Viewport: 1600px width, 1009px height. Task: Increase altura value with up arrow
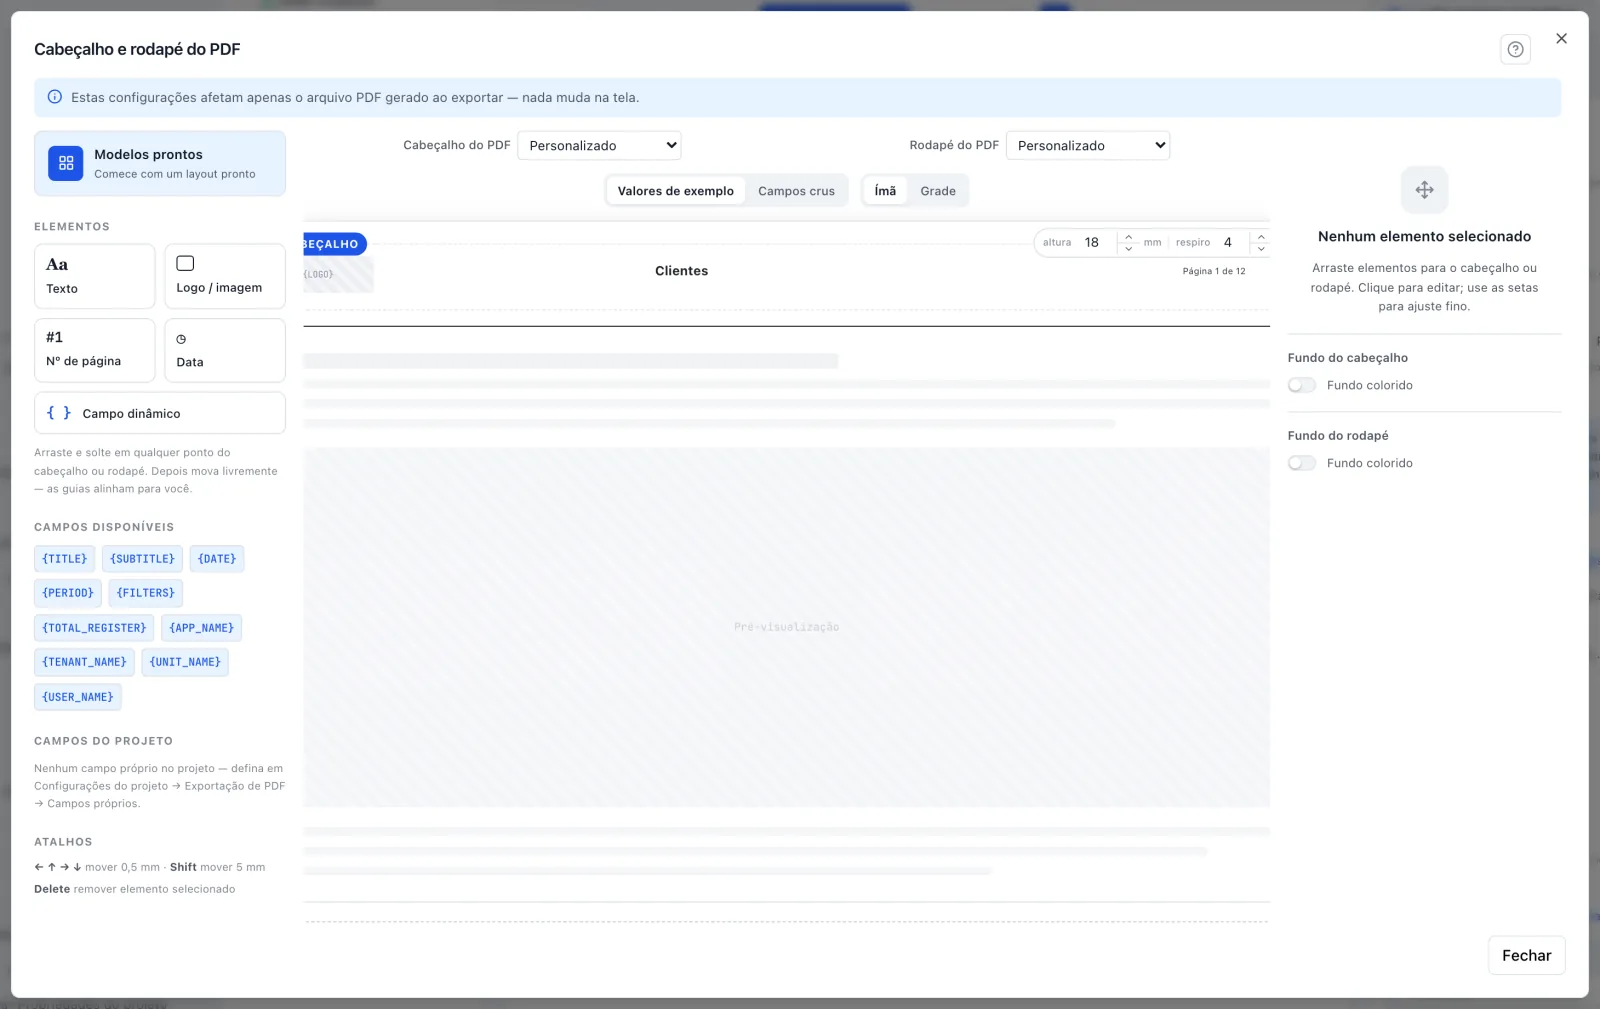coord(1129,237)
